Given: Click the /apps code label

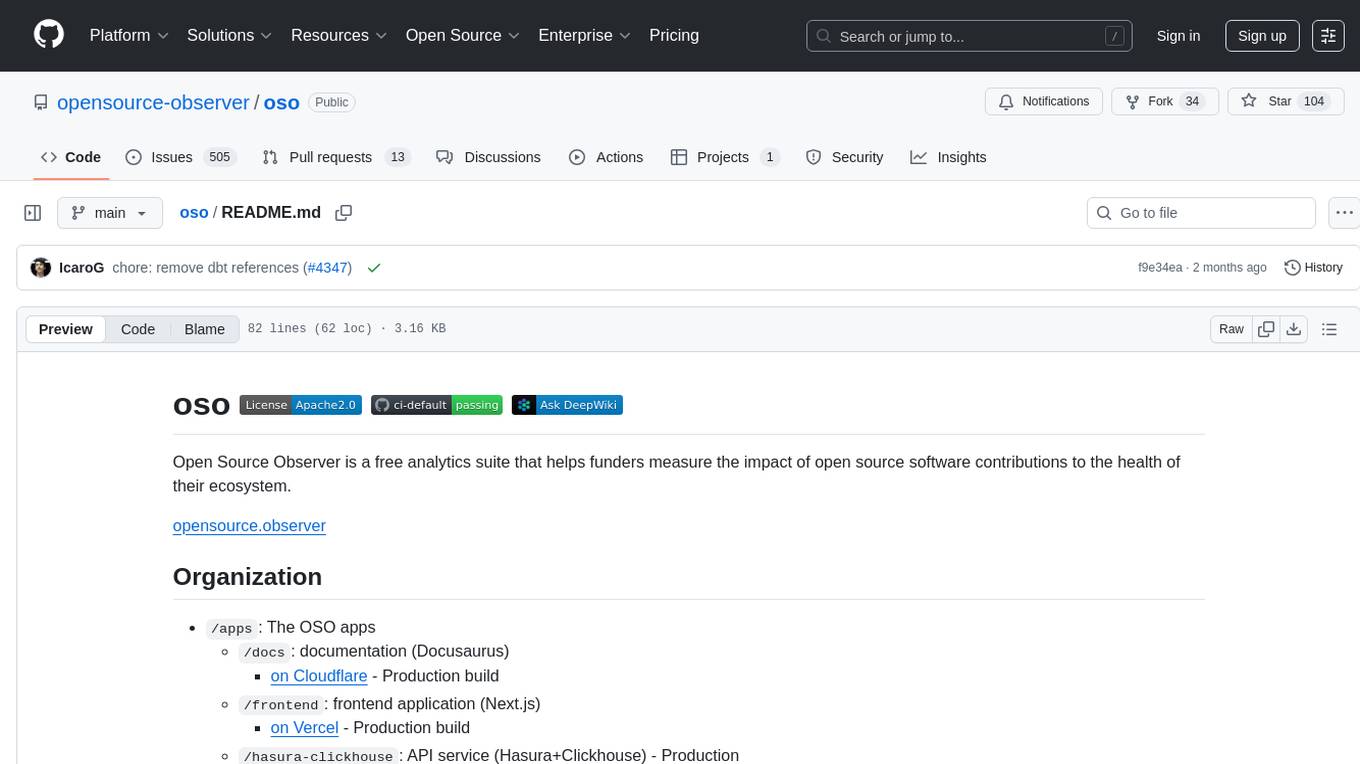Looking at the screenshot, I should [x=231, y=628].
